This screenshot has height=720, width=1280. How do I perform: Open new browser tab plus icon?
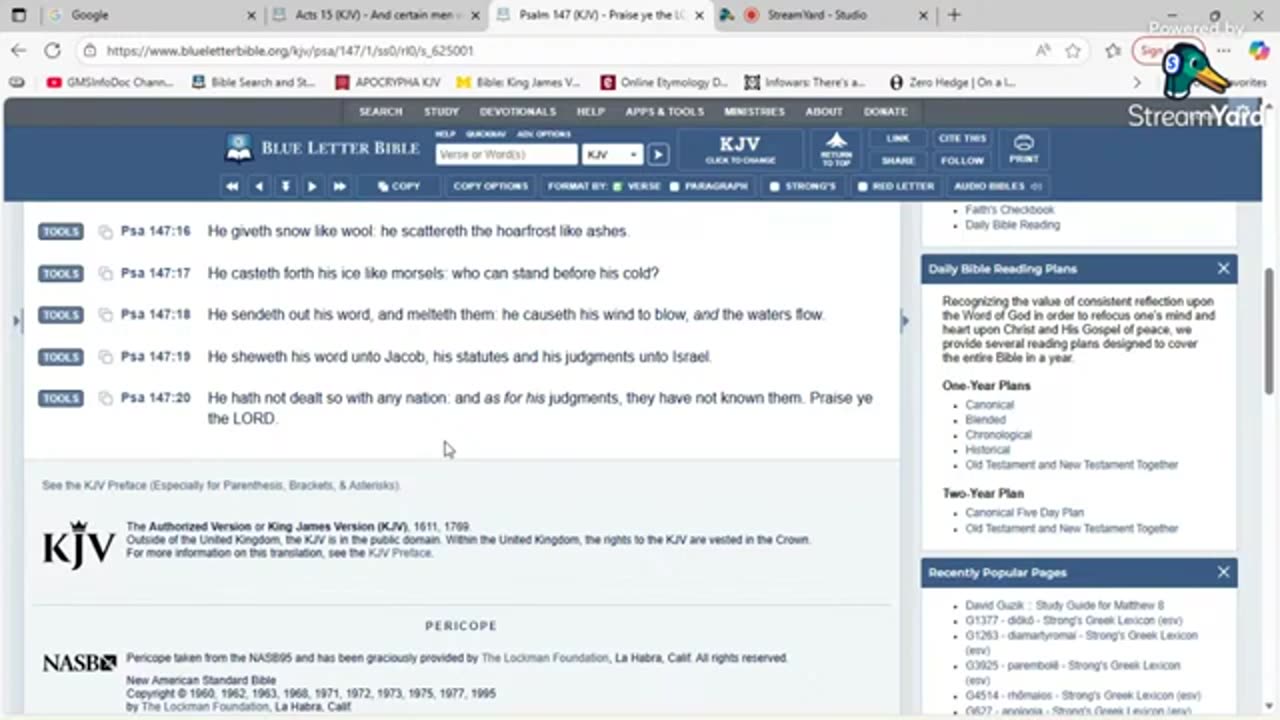pyautogui.click(x=953, y=15)
